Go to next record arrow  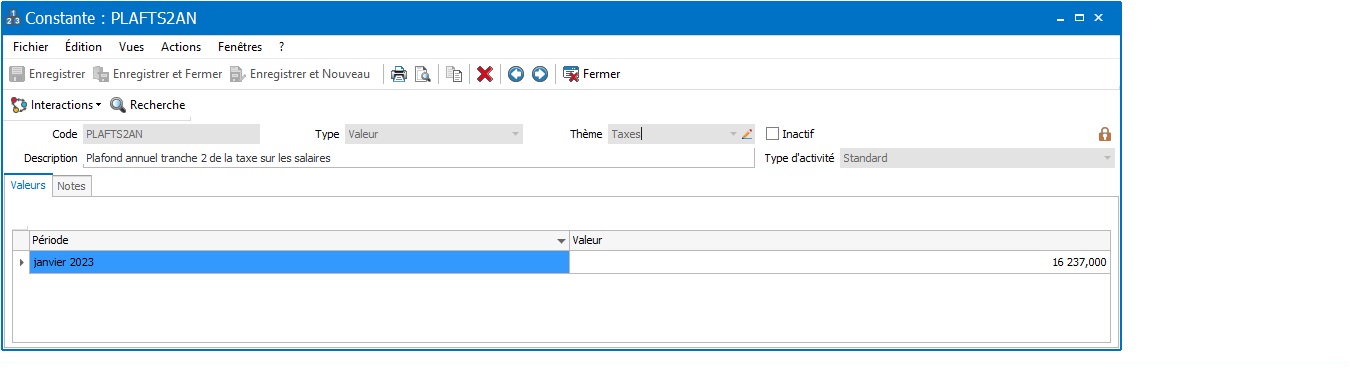click(x=540, y=74)
